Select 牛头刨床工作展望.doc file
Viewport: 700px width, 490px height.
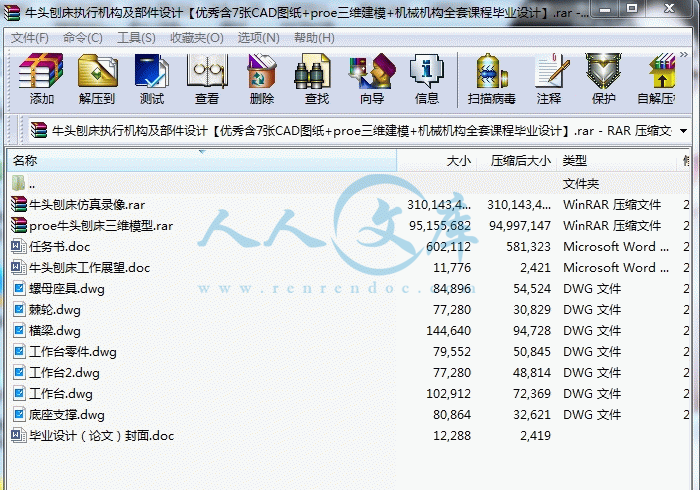click(x=349, y=267)
